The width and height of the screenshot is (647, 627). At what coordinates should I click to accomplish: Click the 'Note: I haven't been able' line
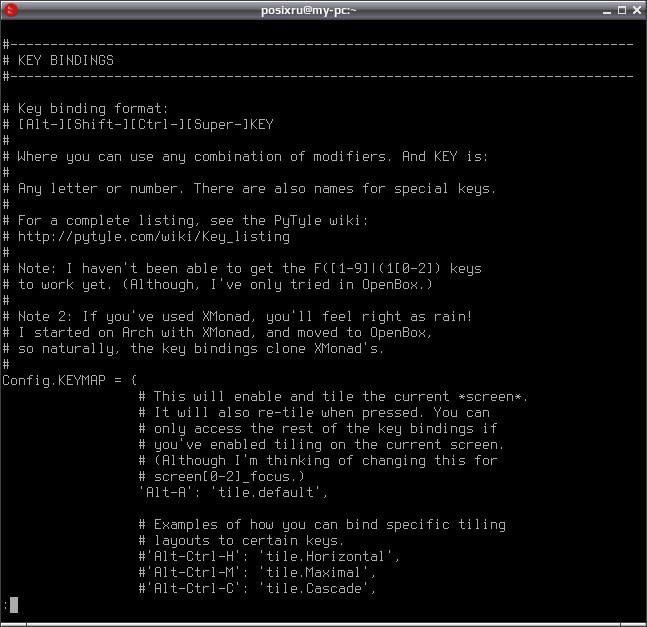[x=242, y=269]
